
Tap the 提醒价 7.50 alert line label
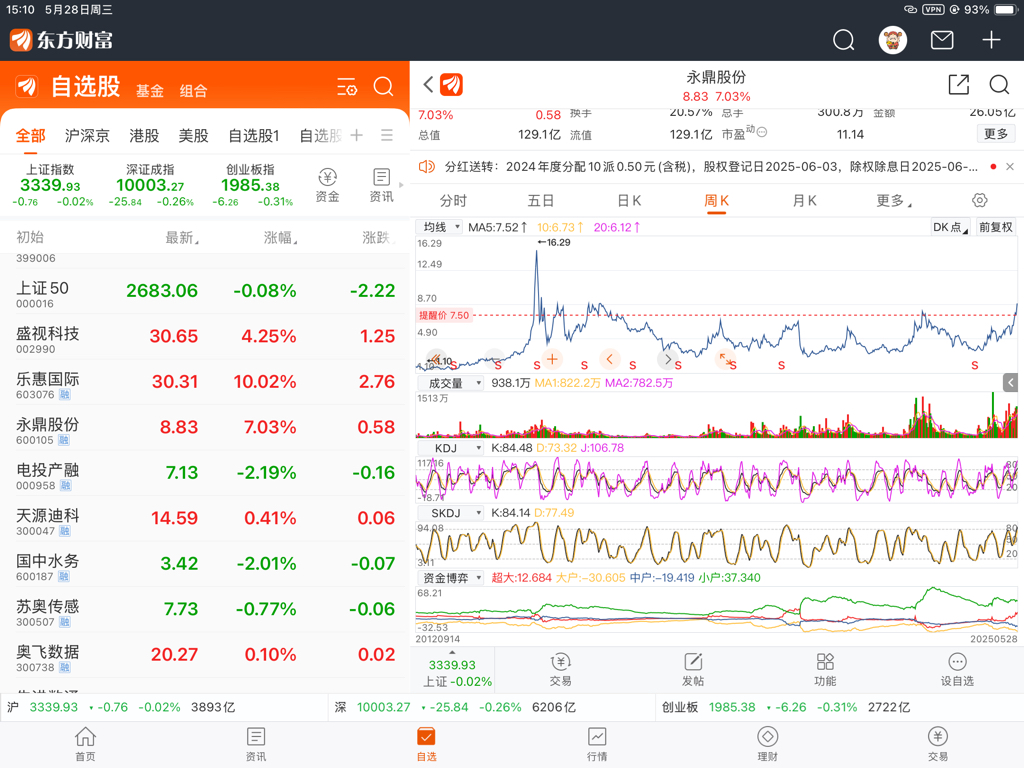click(x=444, y=315)
